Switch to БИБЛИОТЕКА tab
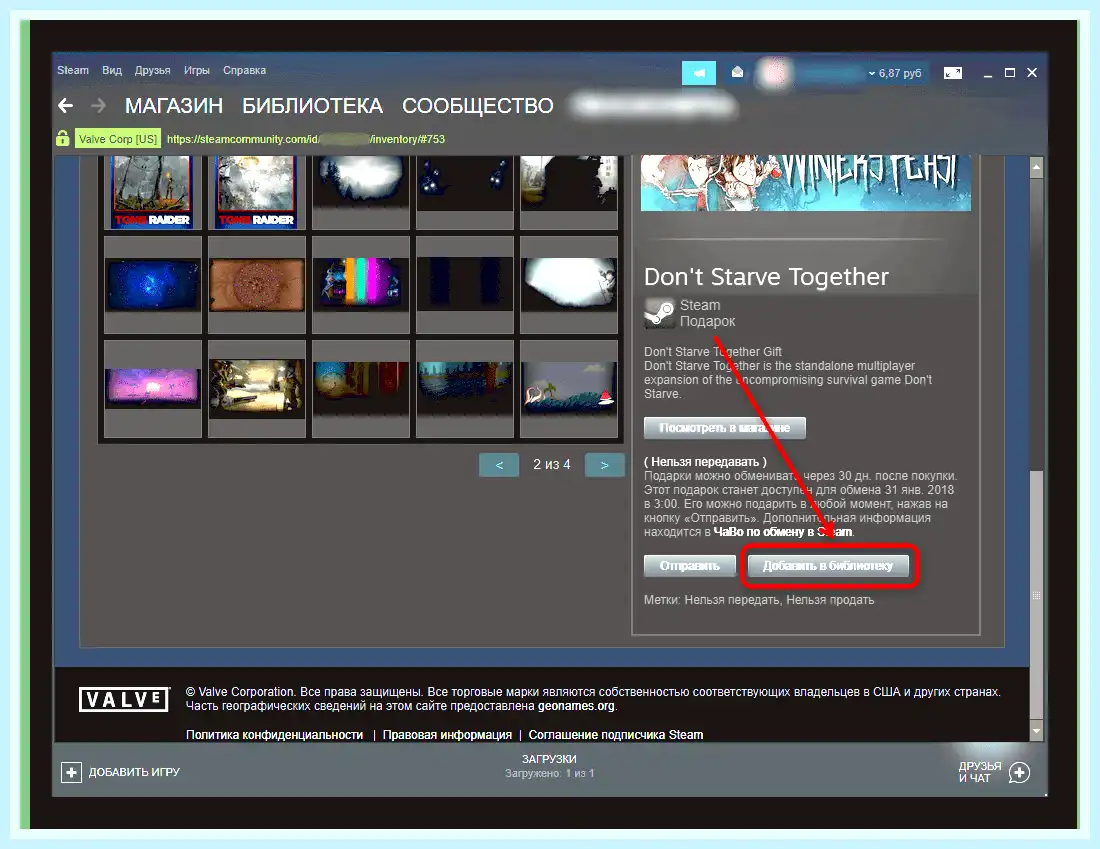 [x=312, y=106]
